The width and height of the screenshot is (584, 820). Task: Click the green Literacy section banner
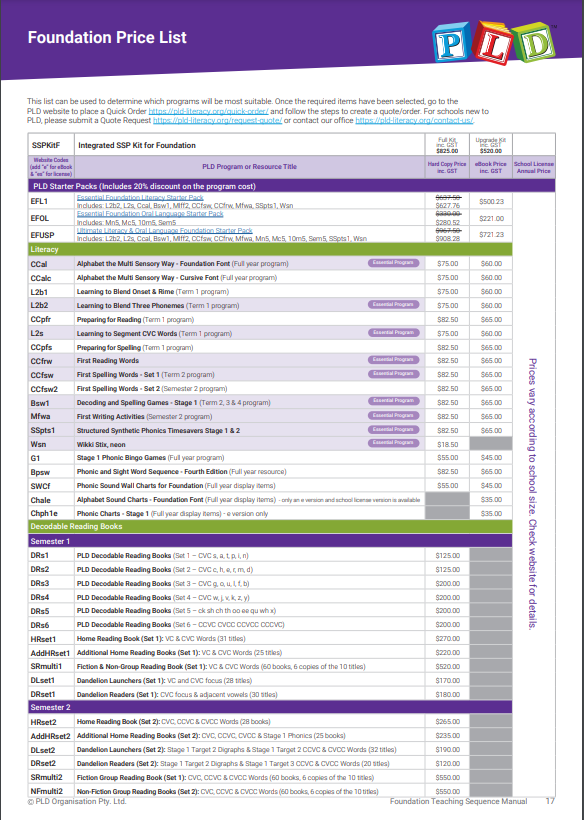(x=270, y=249)
